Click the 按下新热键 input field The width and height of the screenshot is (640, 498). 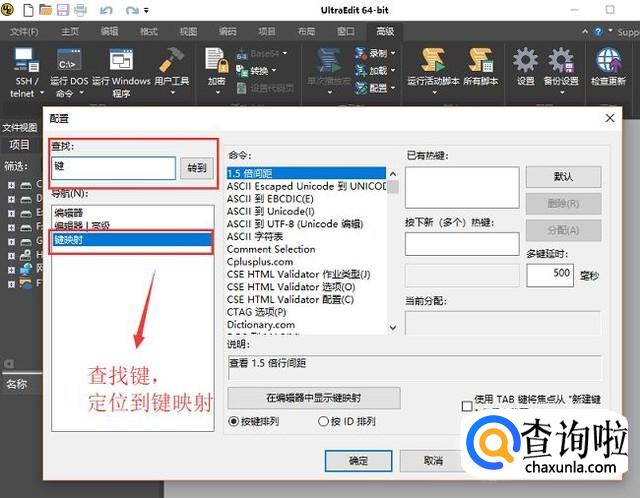tap(462, 244)
